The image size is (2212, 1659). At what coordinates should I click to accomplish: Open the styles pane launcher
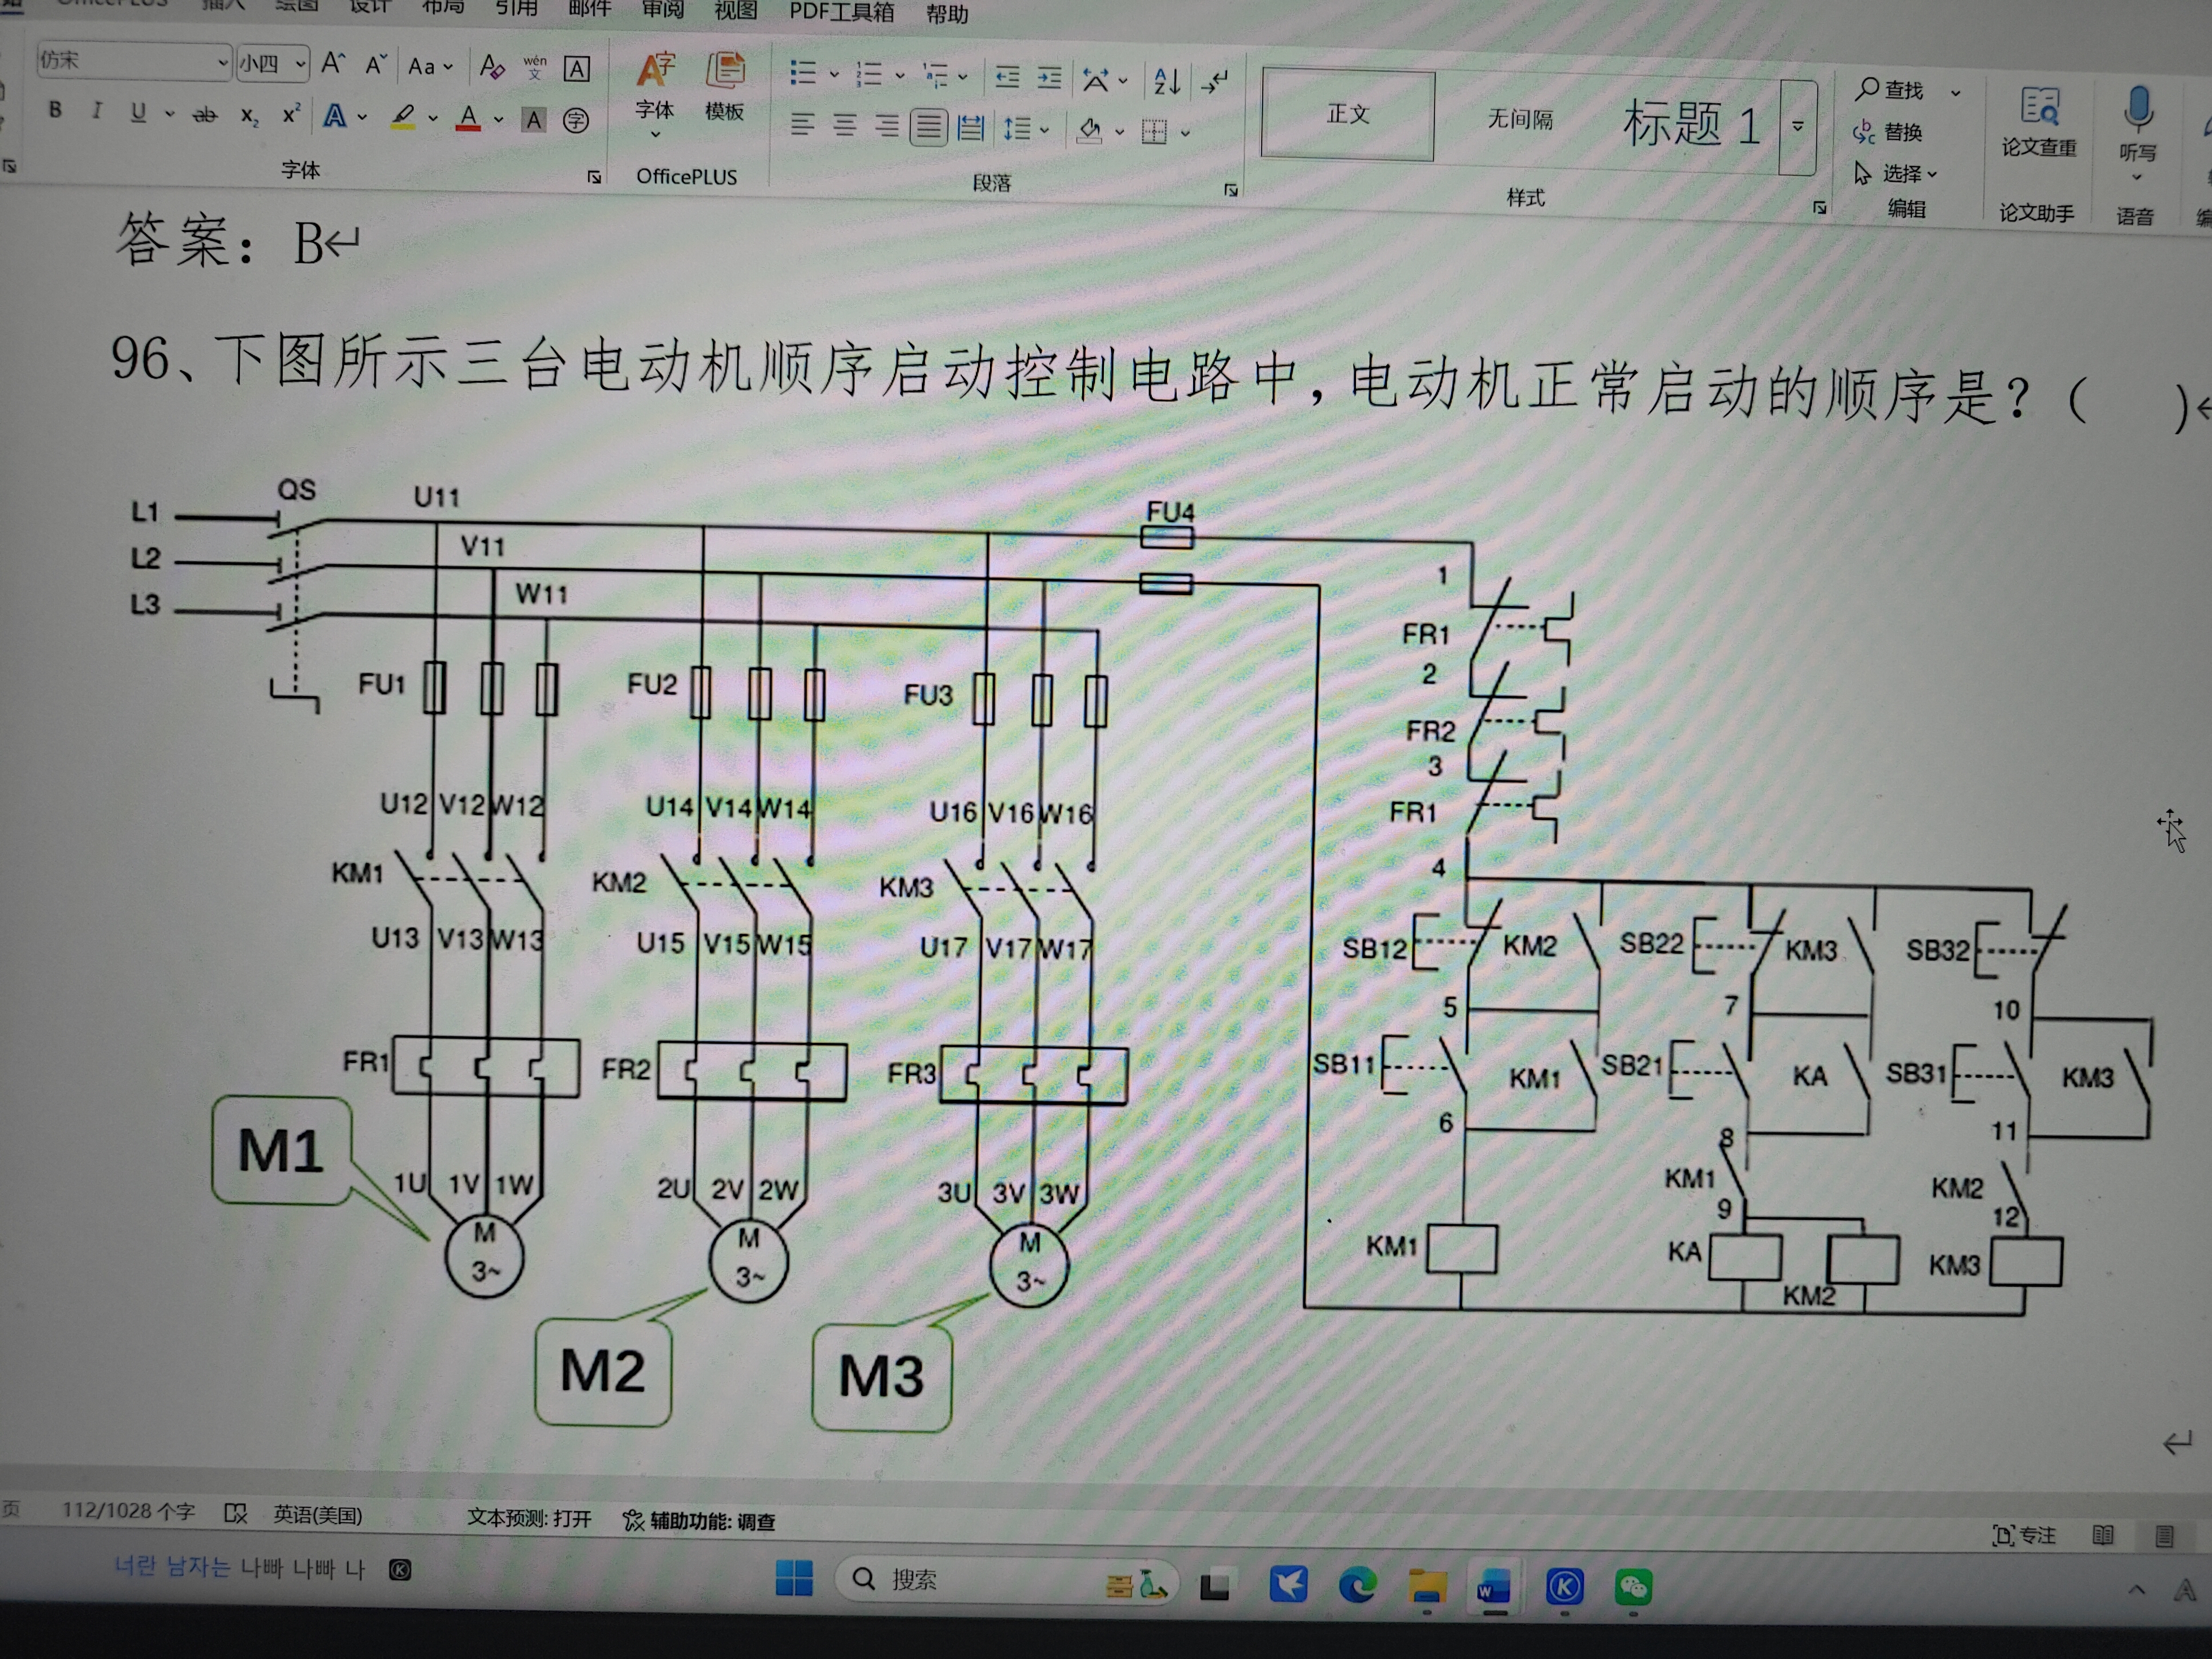point(1819,207)
